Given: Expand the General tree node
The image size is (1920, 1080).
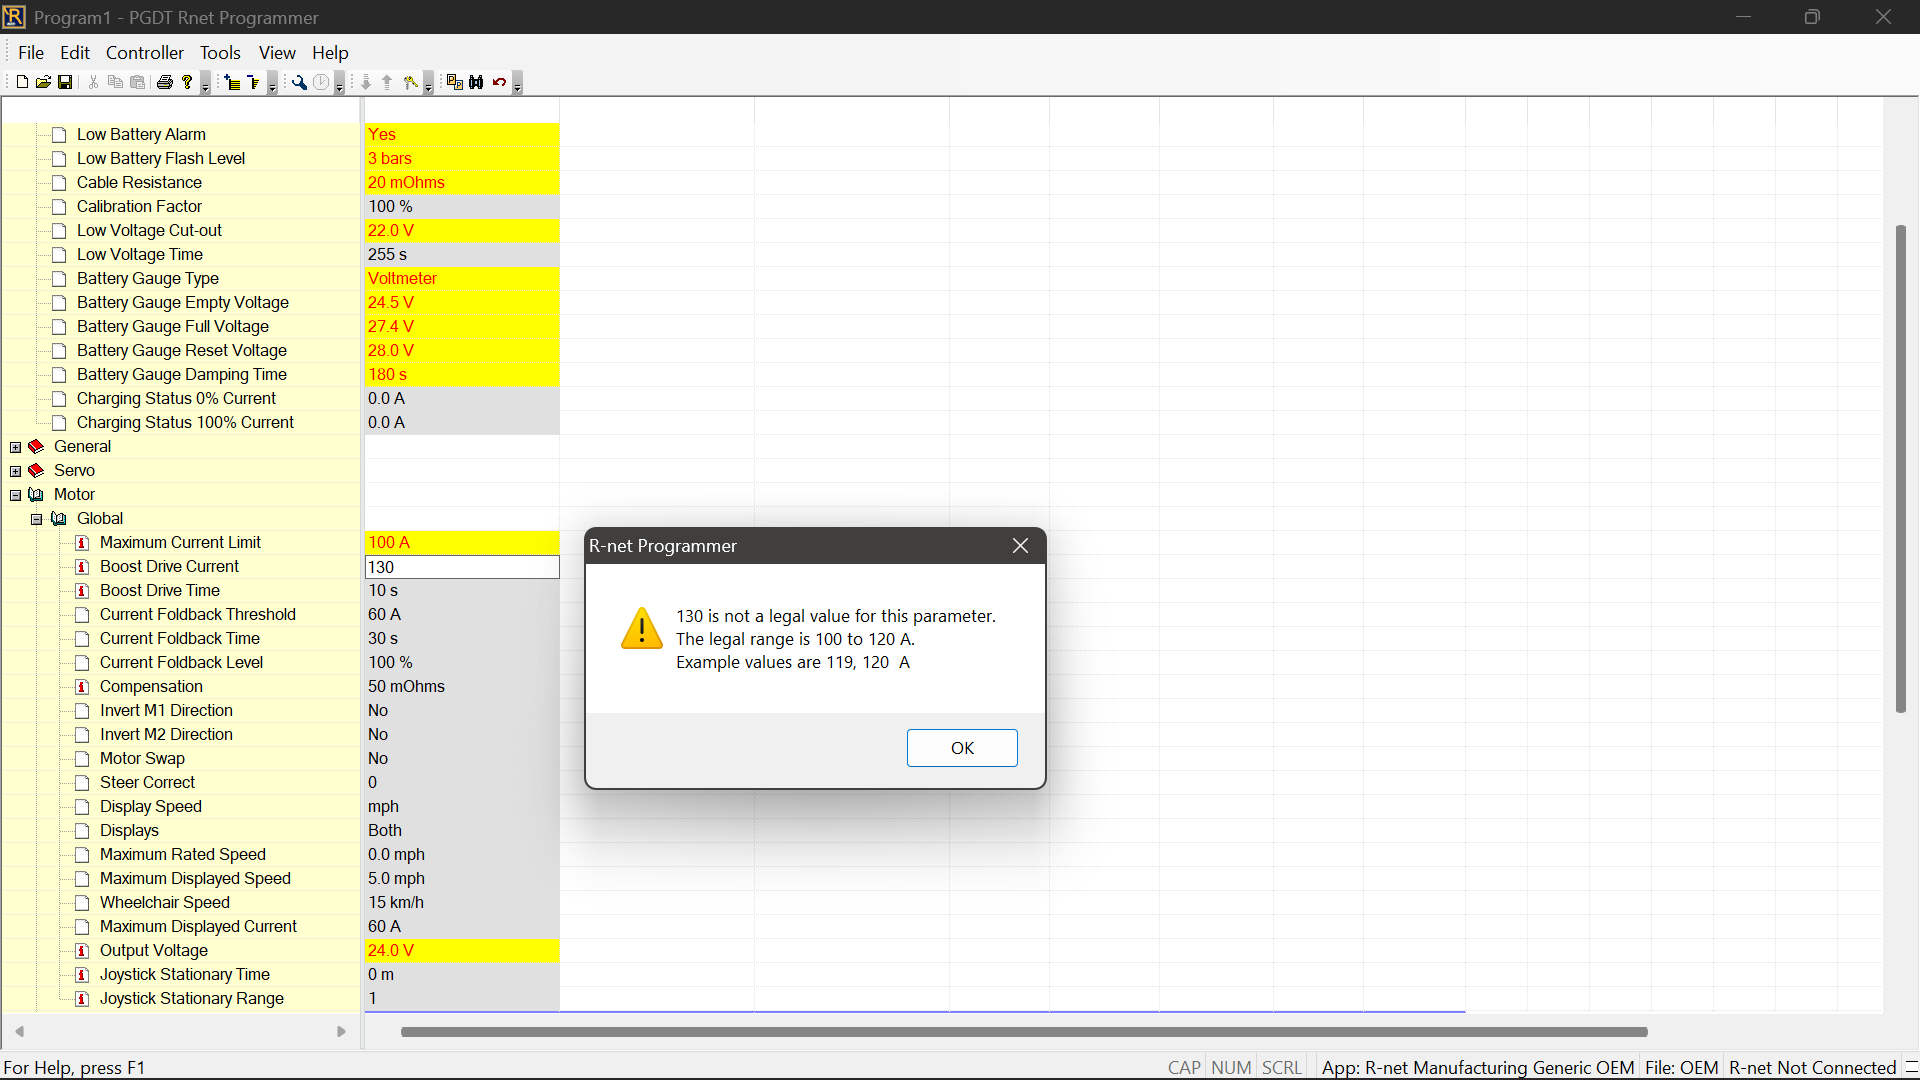Looking at the screenshot, I should click(x=15, y=447).
